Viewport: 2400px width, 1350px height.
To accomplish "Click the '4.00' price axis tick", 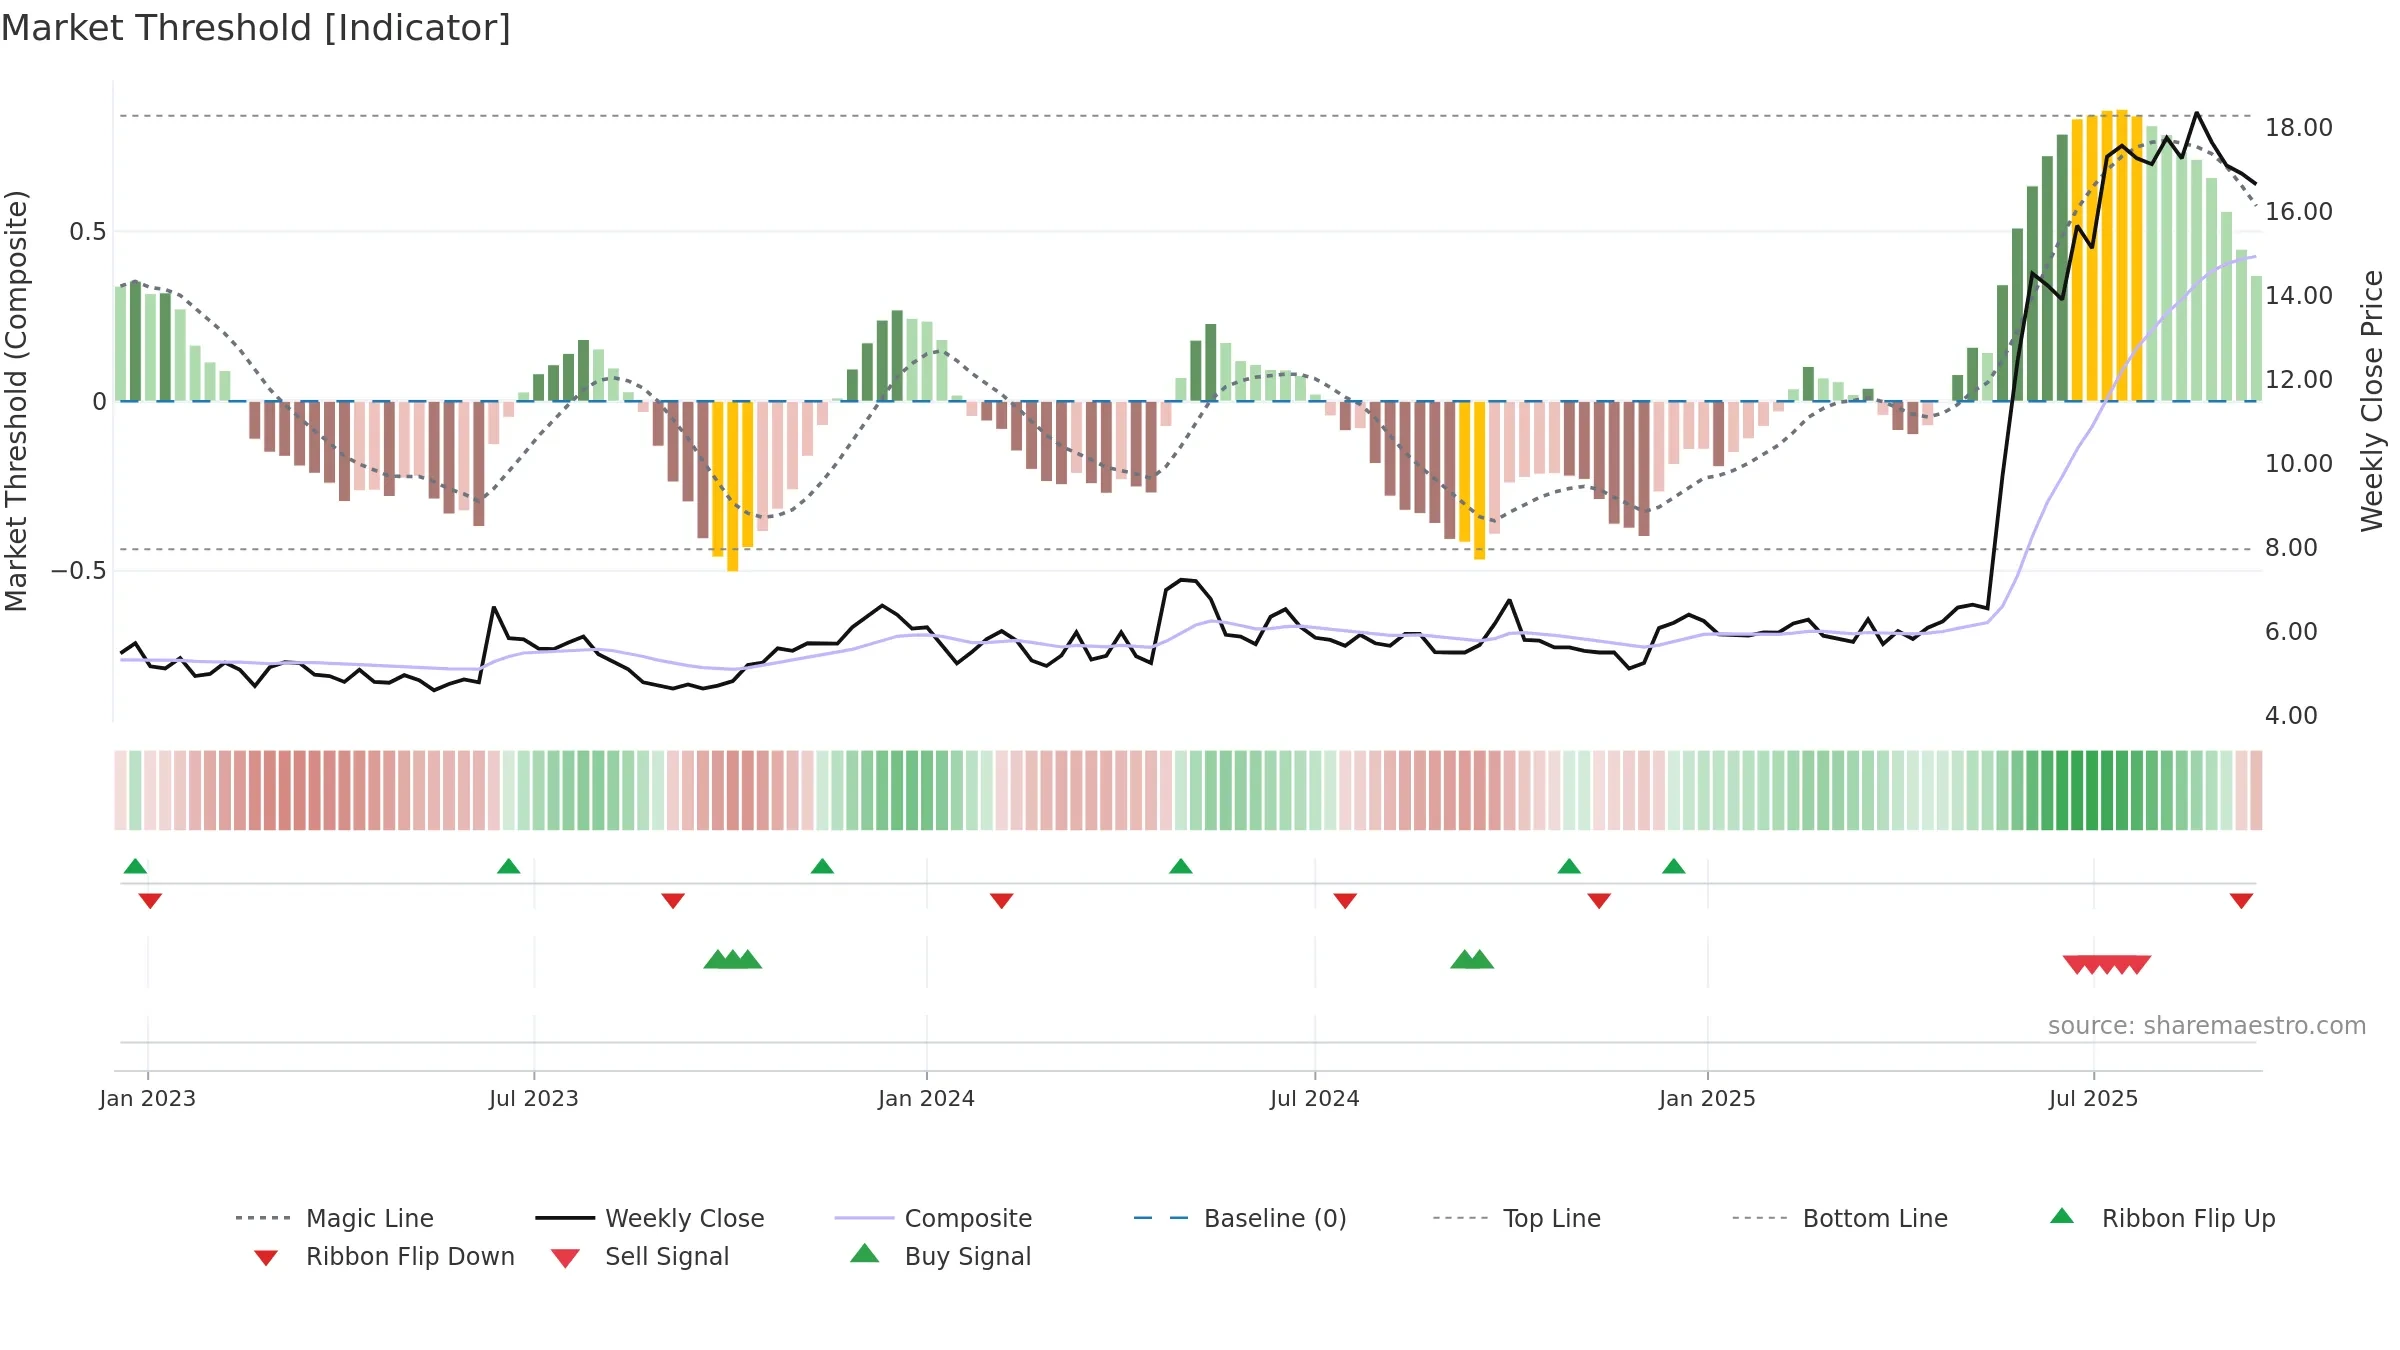I will [2291, 716].
